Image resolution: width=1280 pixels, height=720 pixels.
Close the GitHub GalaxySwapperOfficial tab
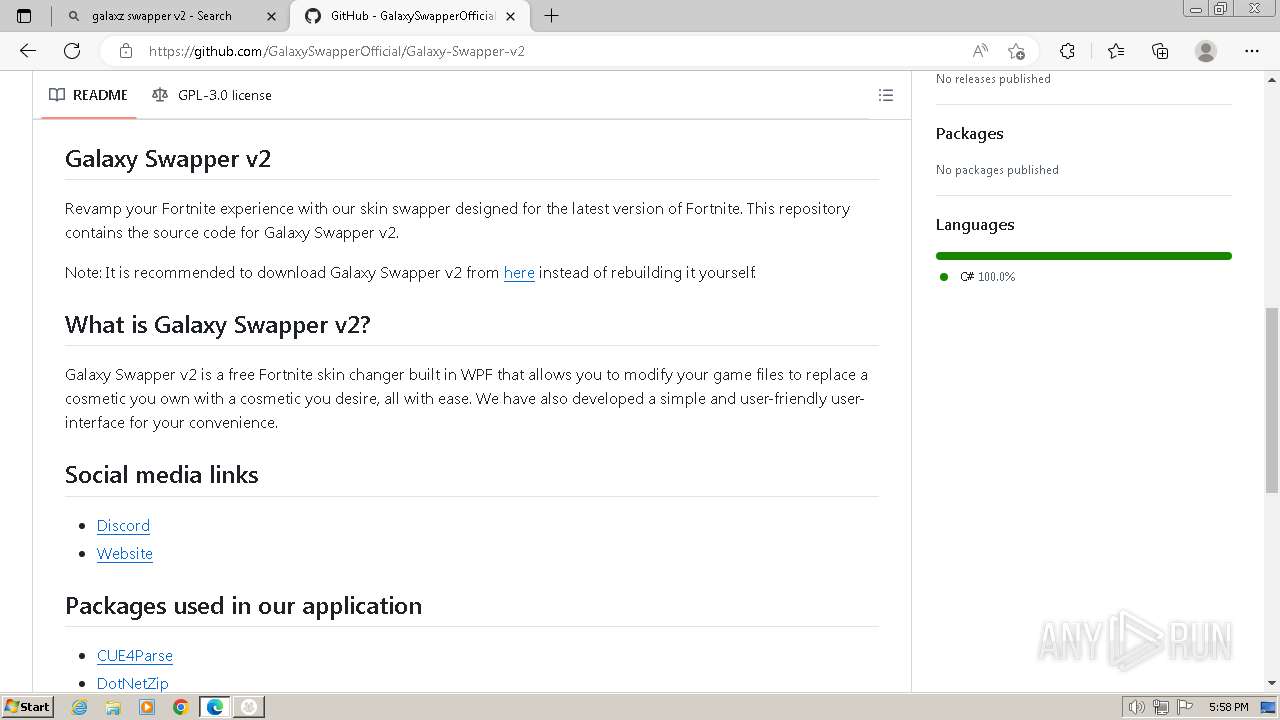[x=511, y=16]
